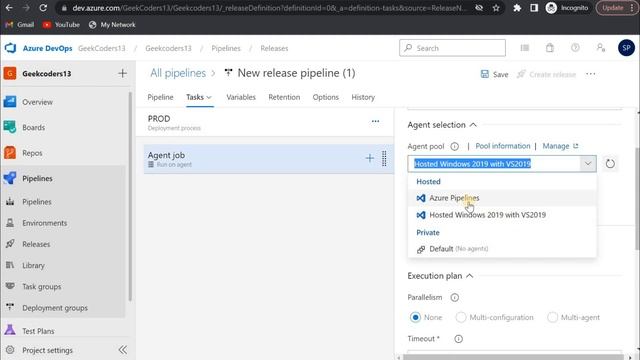Save the release pipeline
This screenshot has width=640, height=360.
pos(494,74)
